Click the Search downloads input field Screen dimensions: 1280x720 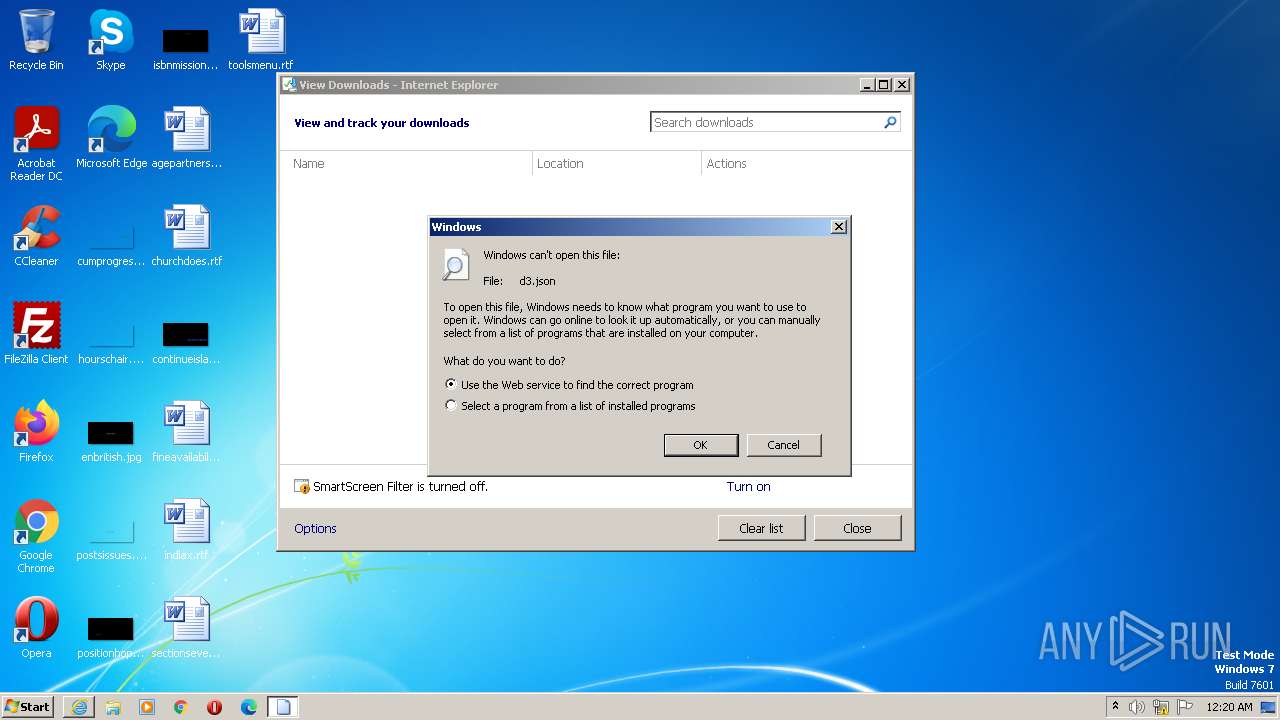(765, 122)
